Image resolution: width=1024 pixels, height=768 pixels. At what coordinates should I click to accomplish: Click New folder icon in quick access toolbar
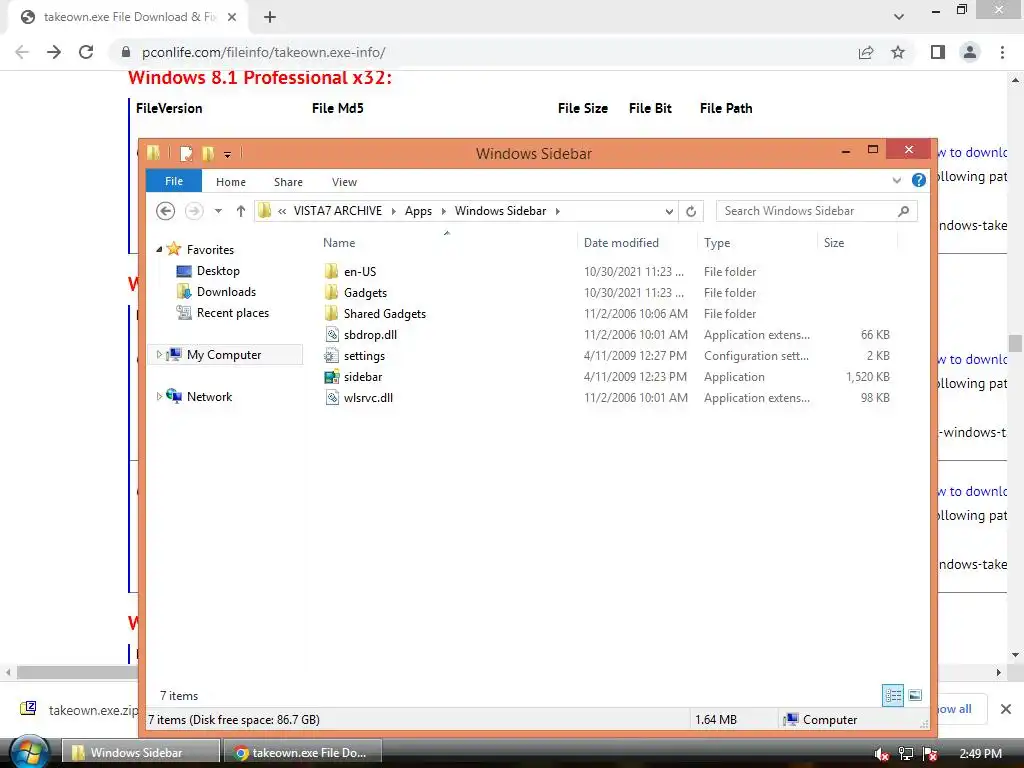click(208, 153)
